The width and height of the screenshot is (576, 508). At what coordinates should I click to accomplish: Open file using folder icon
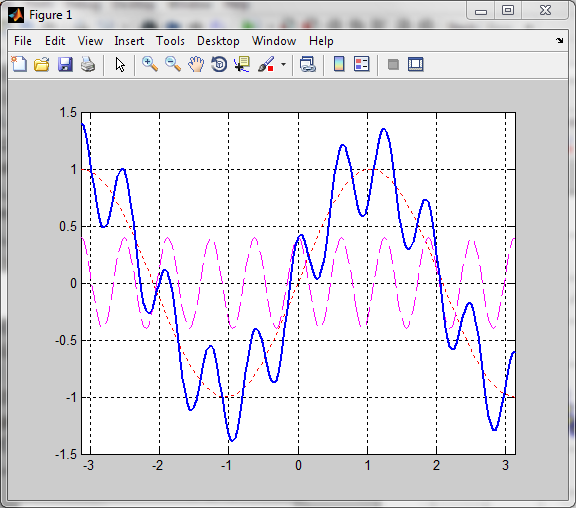tap(42, 64)
